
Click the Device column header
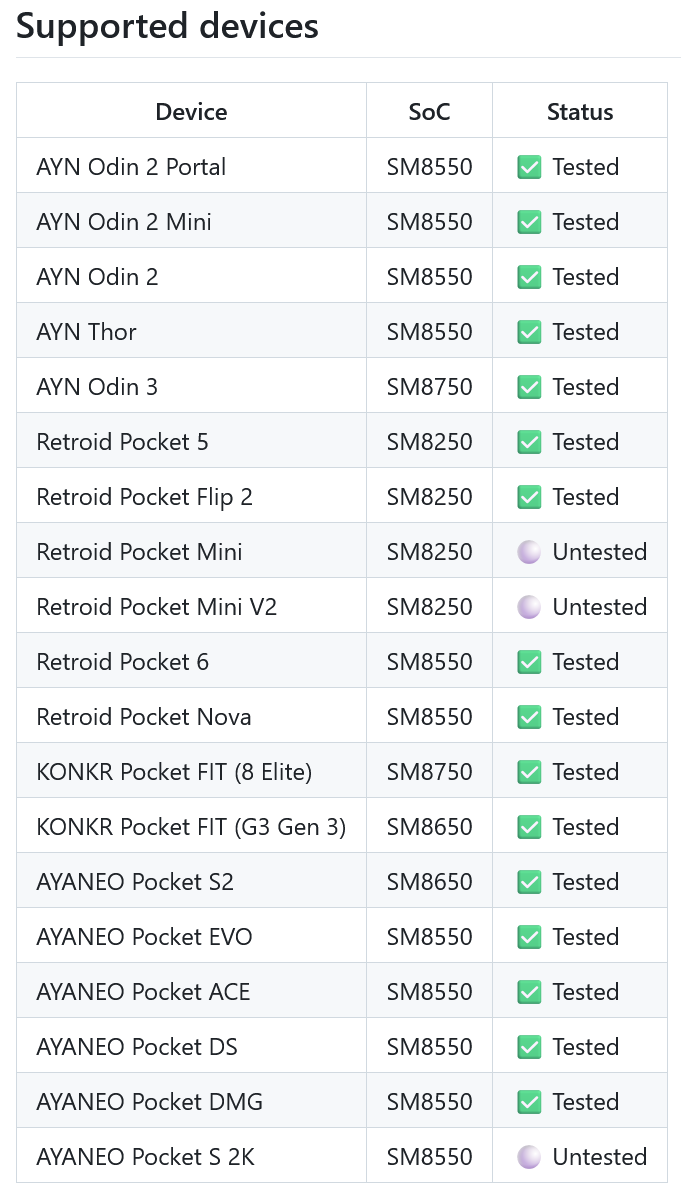pyautogui.click(x=191, y=112)
